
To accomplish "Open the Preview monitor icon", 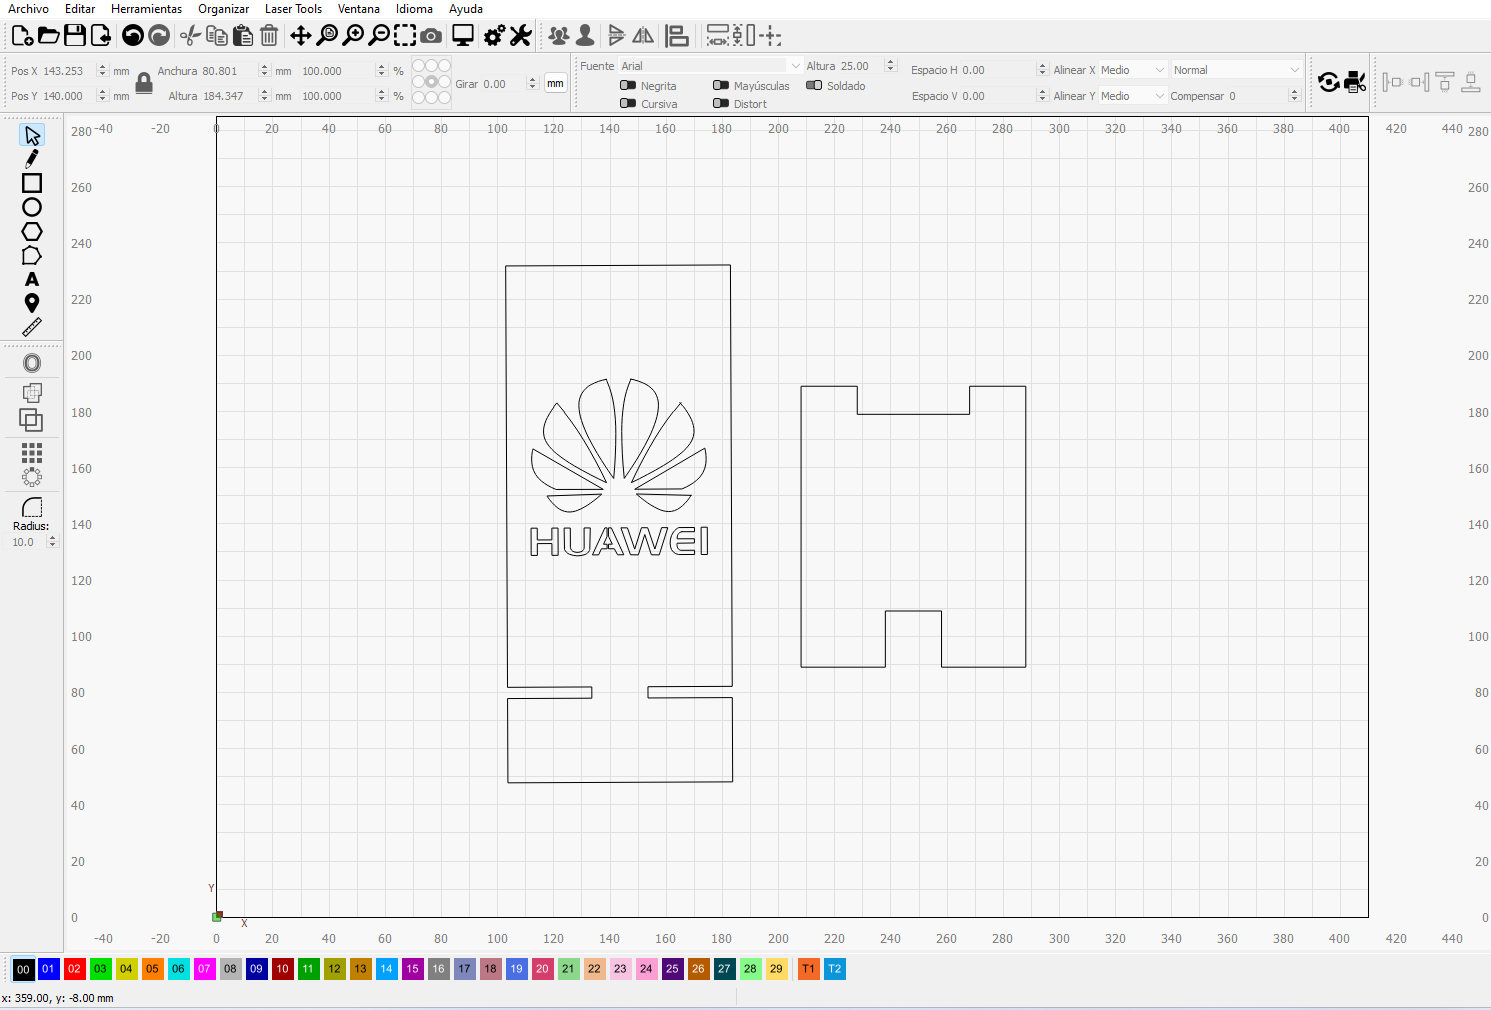I will pyautogui.click(x=463, y=36).
